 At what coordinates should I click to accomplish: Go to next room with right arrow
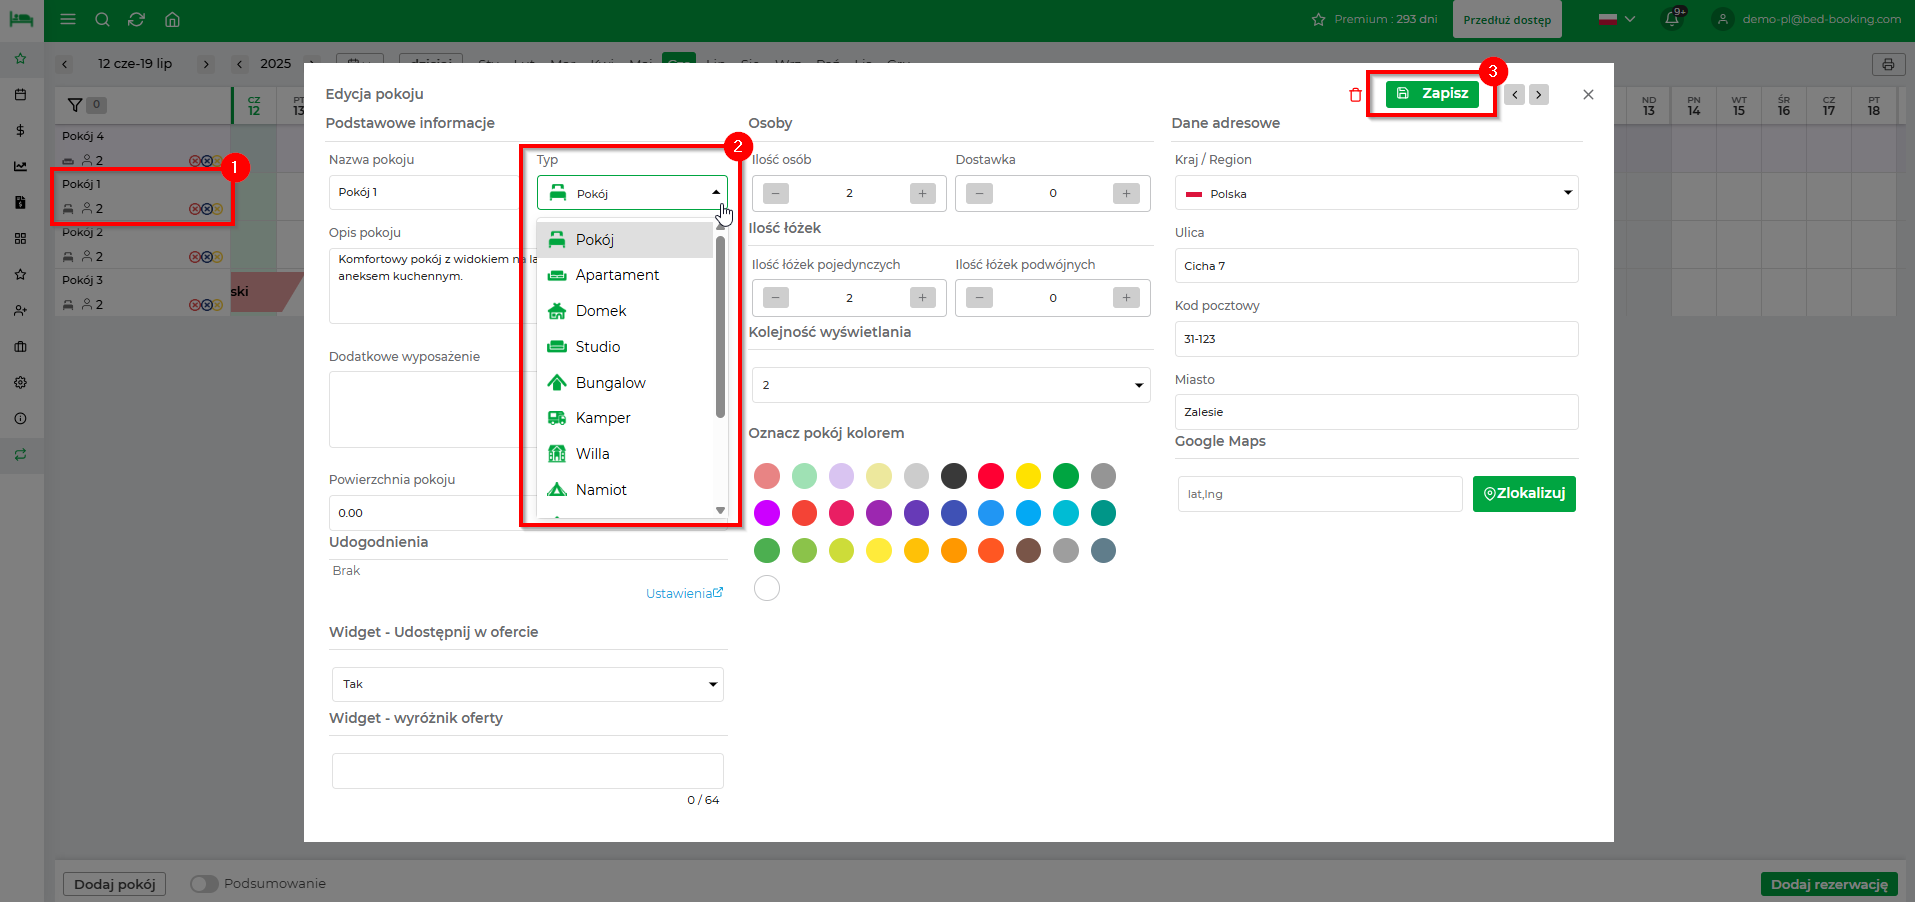(1539, 95)
